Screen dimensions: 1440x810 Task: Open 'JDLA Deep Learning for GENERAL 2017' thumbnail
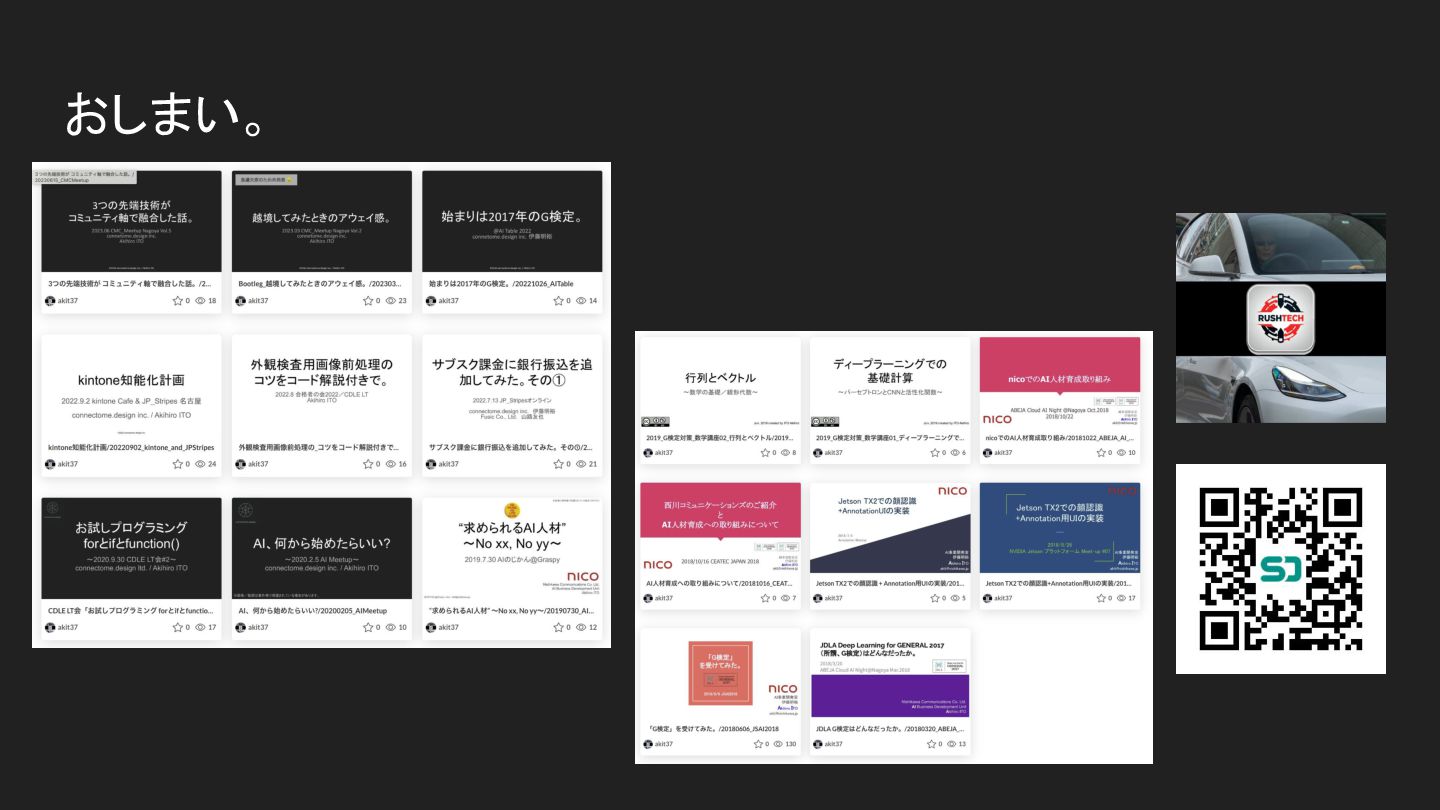pos(890,673)
